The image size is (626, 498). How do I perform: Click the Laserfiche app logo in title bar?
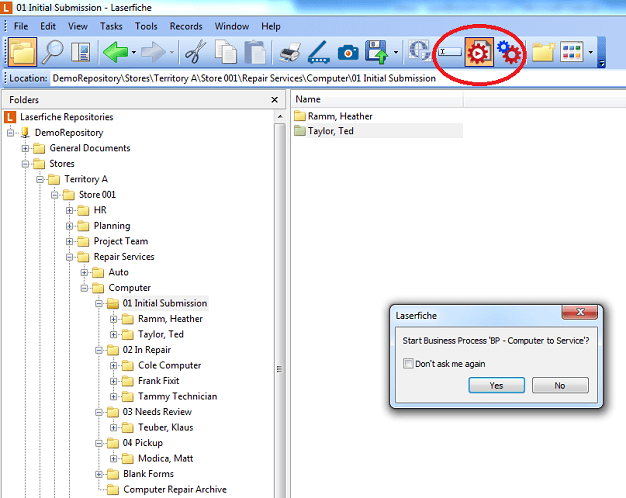(6, 7)
